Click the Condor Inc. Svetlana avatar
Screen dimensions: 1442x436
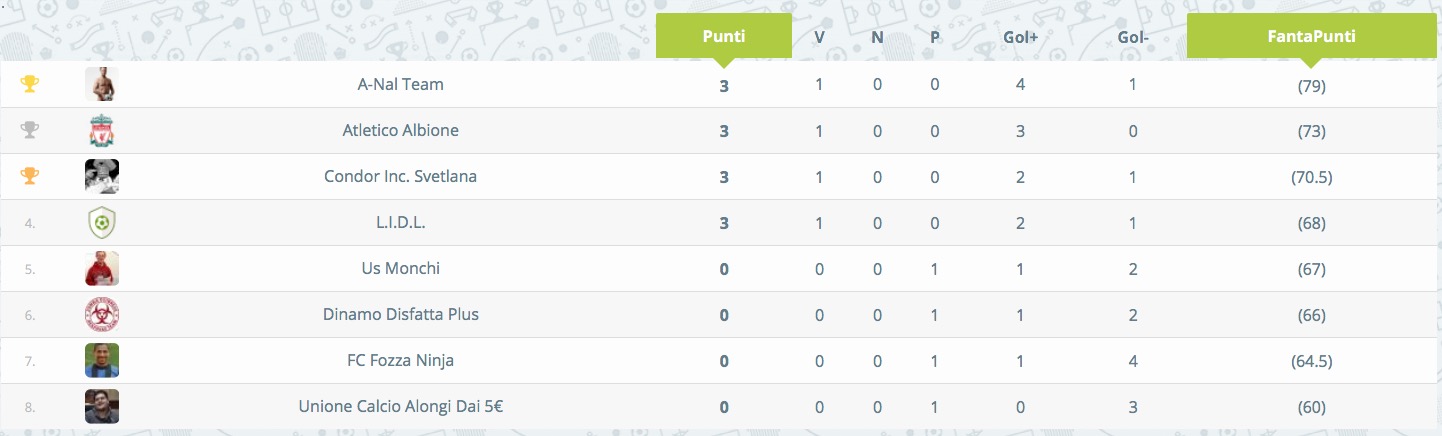click(102, 176)
